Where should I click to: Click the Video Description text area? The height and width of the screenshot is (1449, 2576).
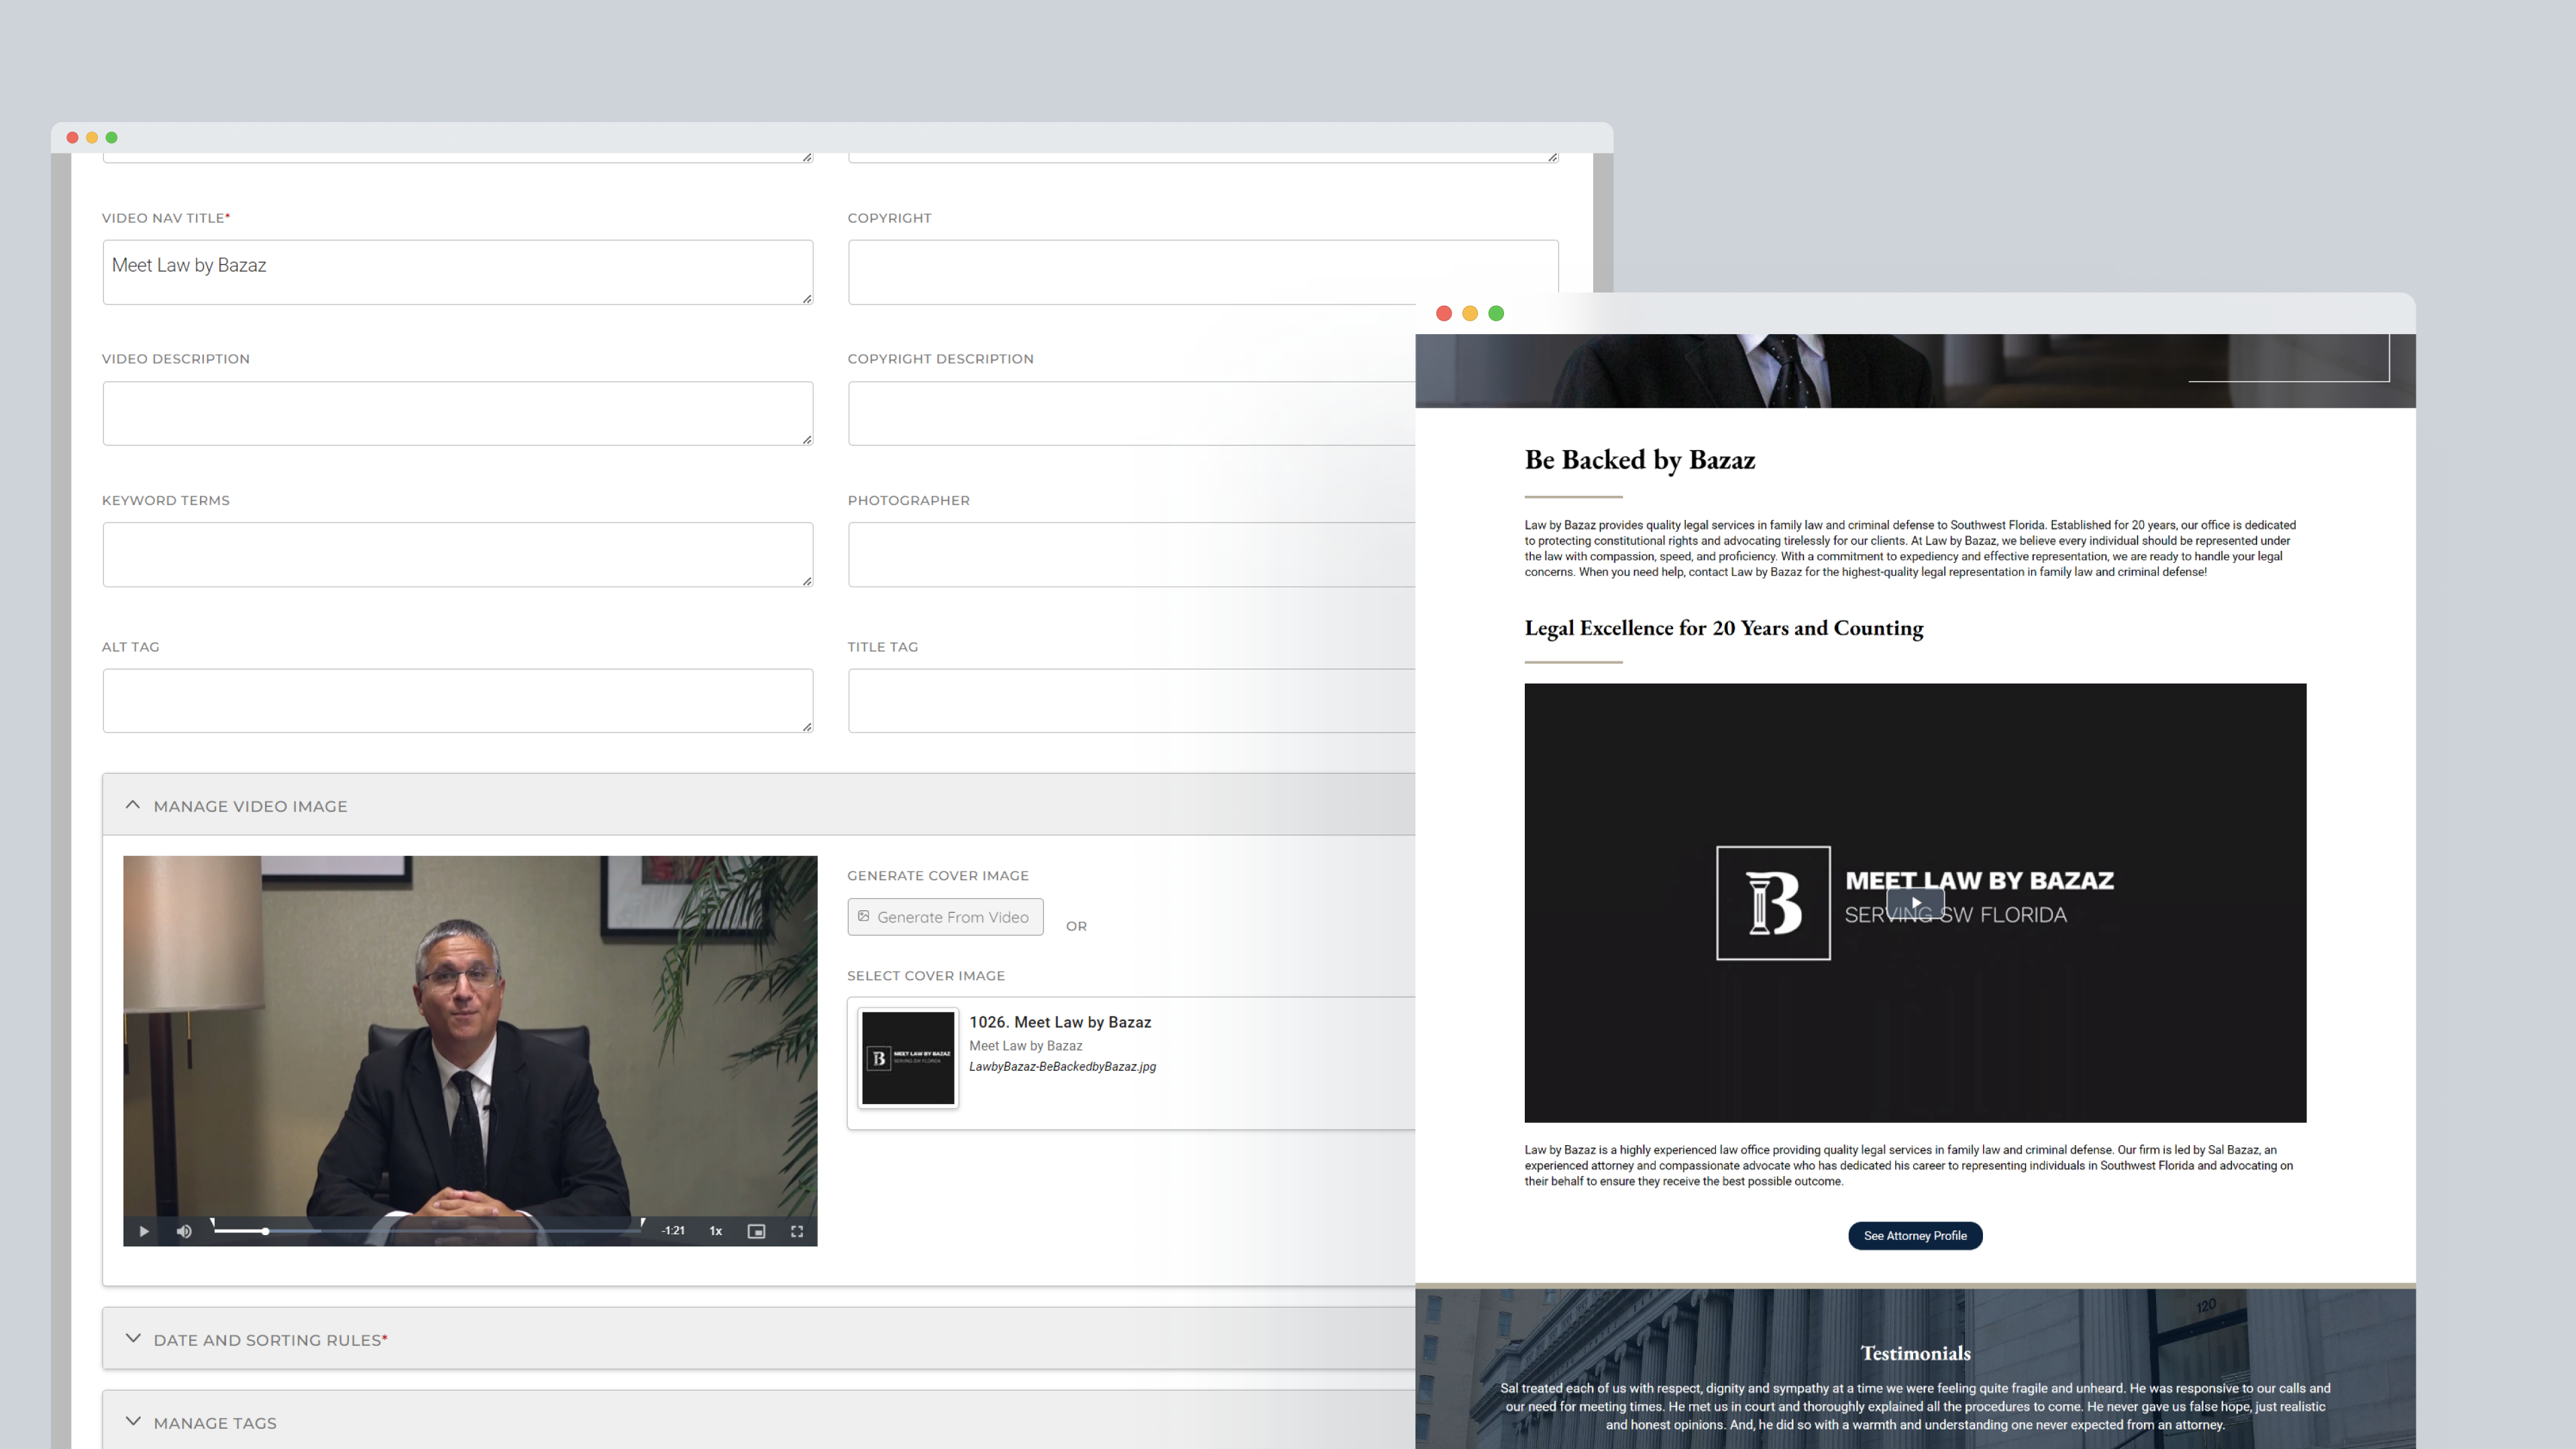[457, 413]
